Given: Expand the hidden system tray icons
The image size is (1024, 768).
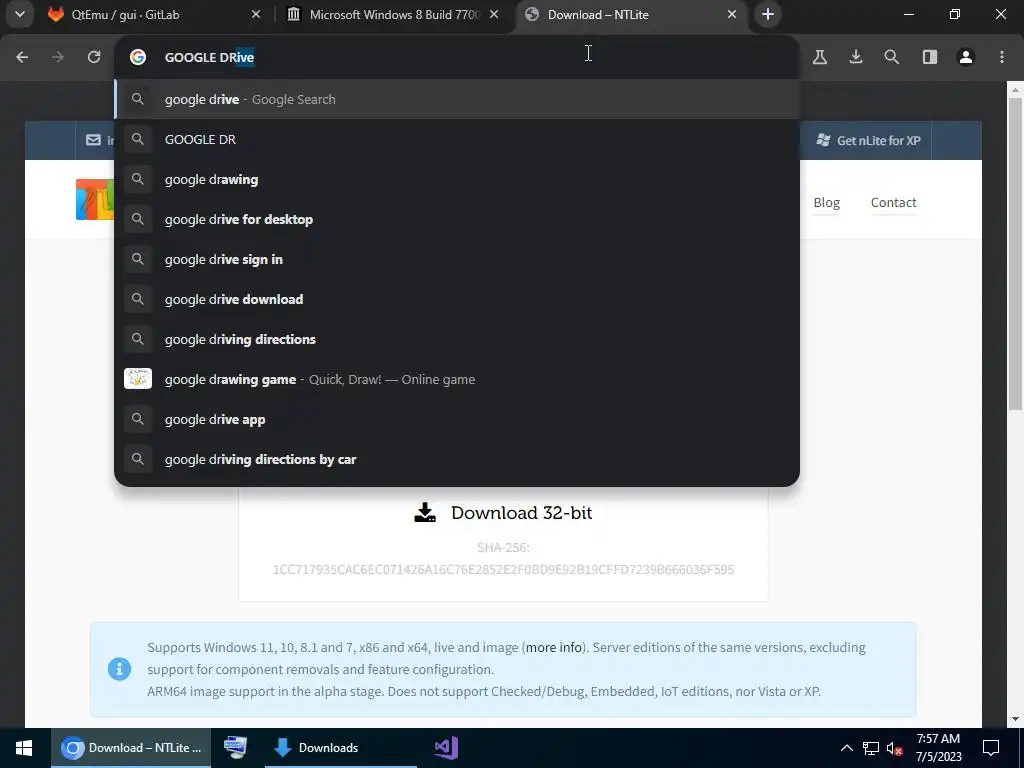Looking at the screenshot, I should (846, 748).
